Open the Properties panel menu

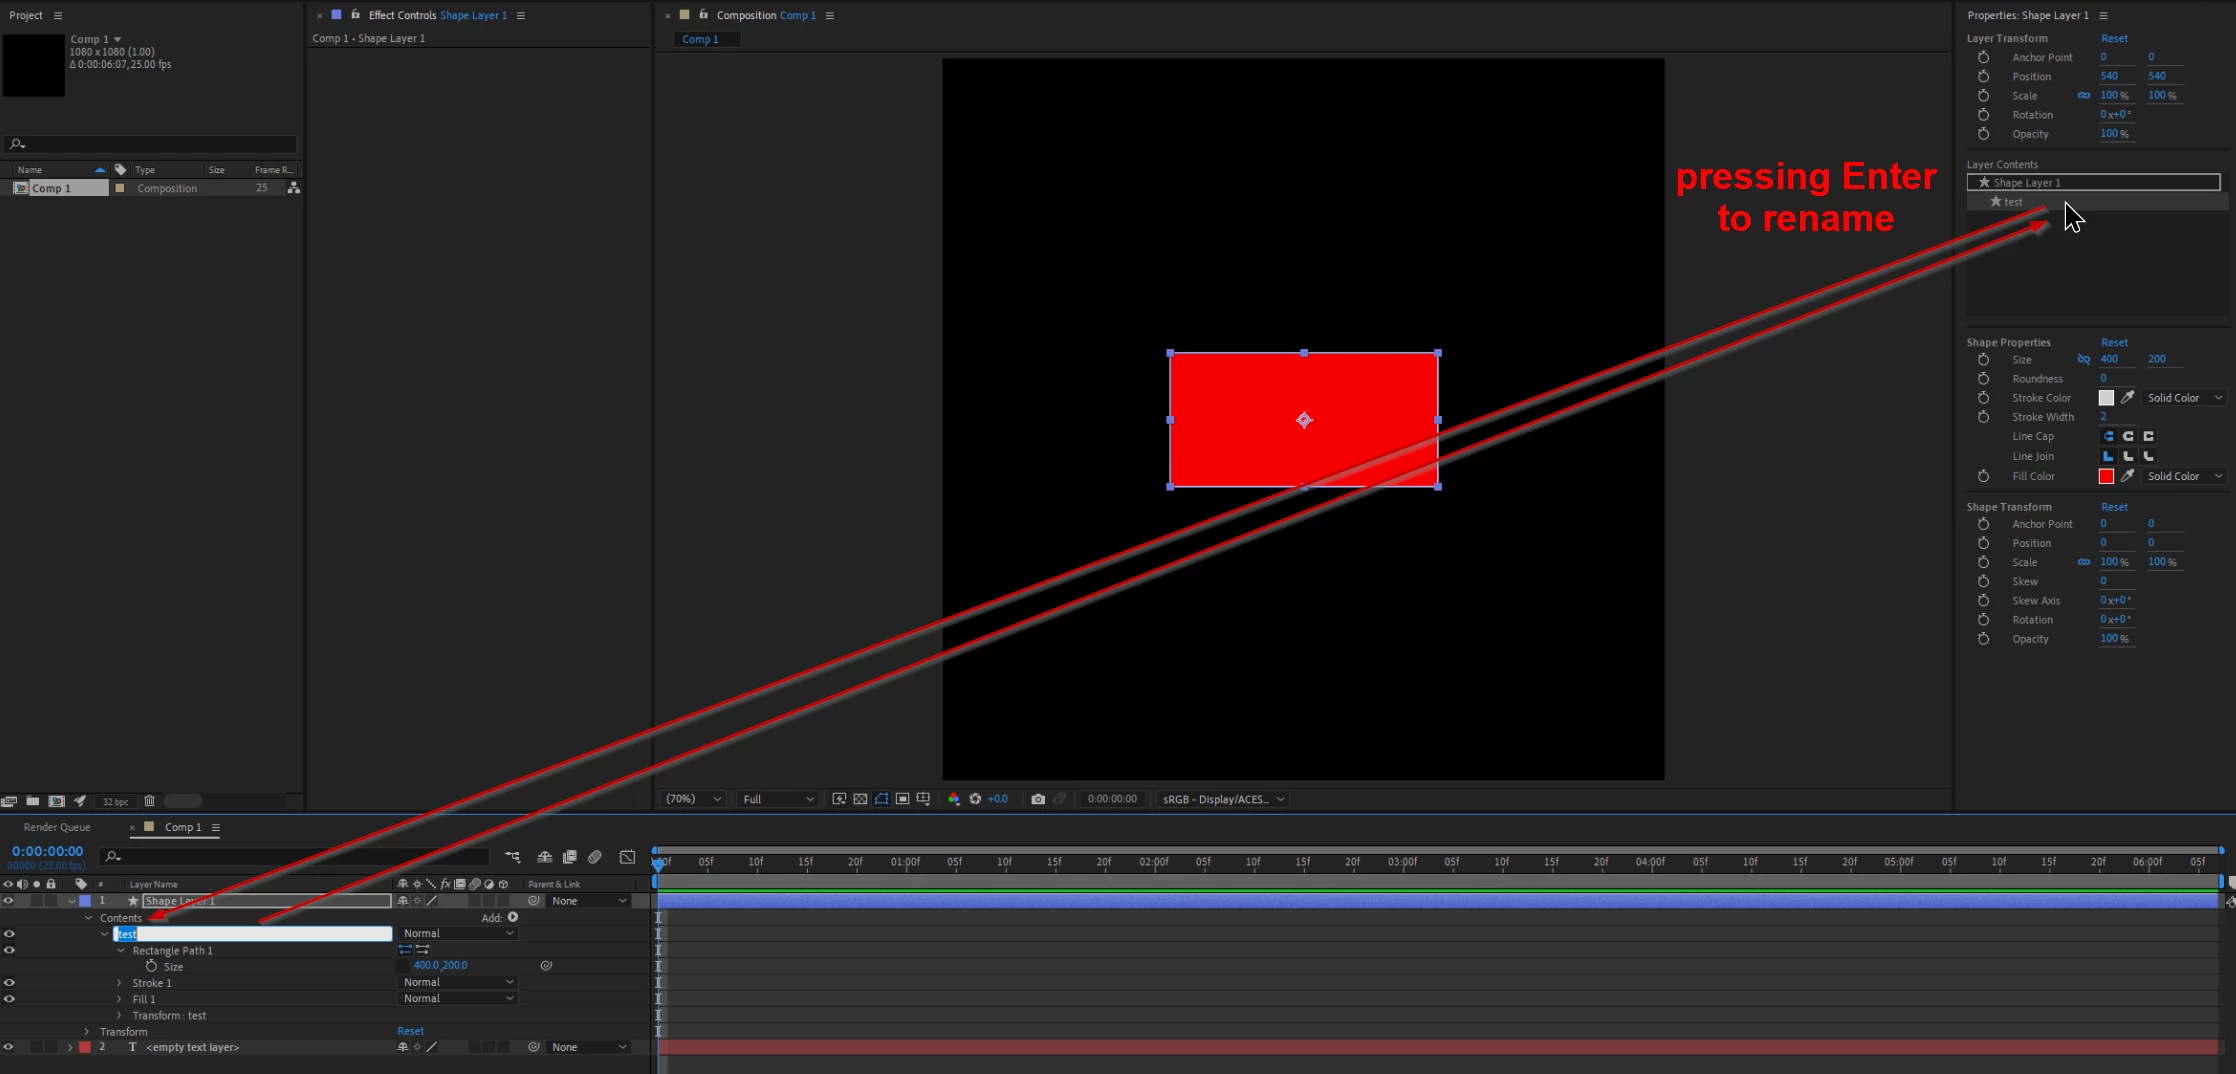tap(2104, 16)
